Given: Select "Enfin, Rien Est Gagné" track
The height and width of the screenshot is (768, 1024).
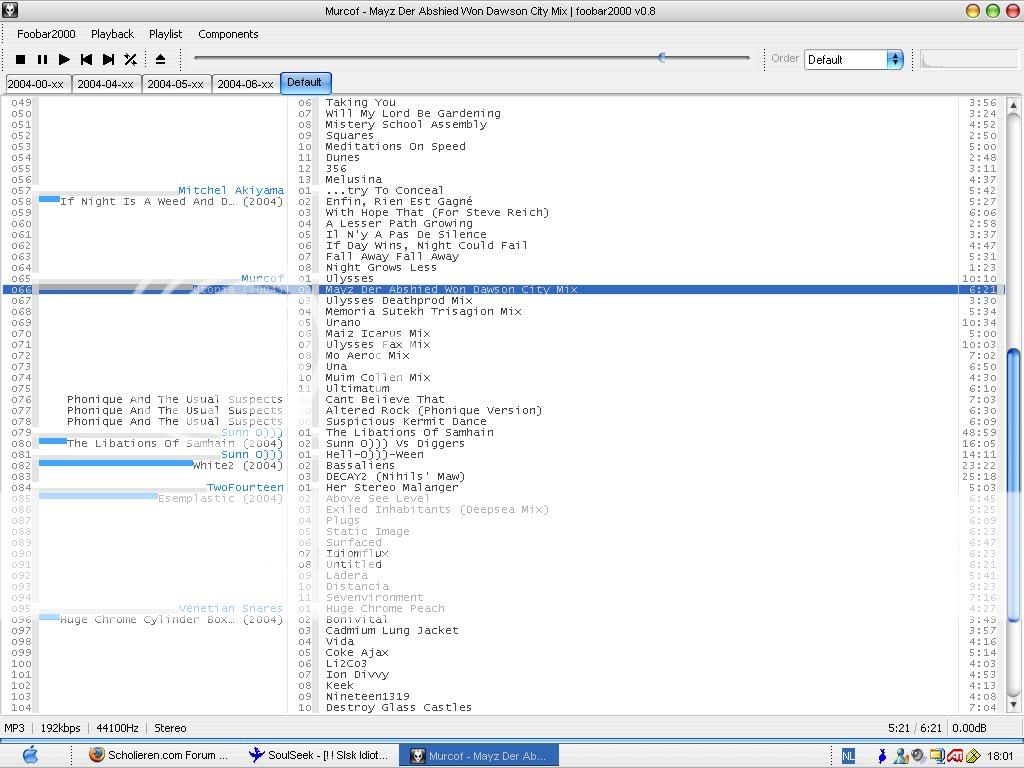Looking at the screenshot, I should point(398,202).
